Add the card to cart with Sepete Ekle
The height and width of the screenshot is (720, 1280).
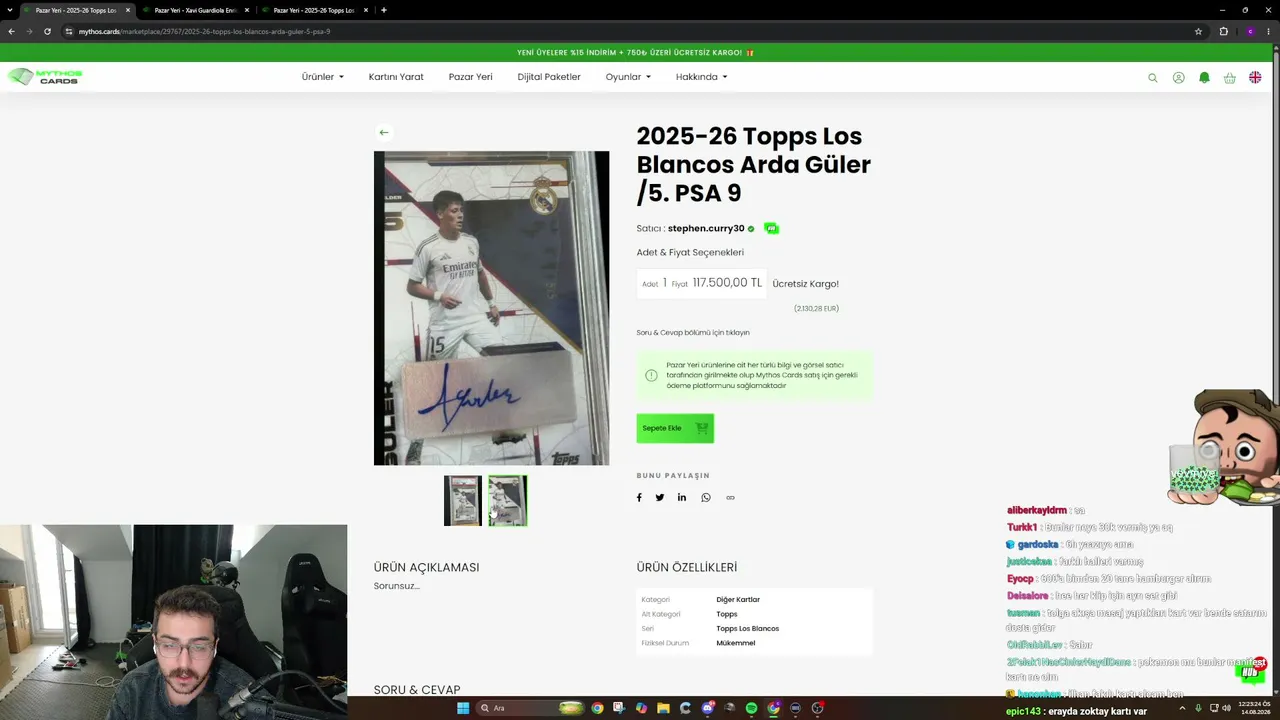pyautogui.click(x=675, y=428)
